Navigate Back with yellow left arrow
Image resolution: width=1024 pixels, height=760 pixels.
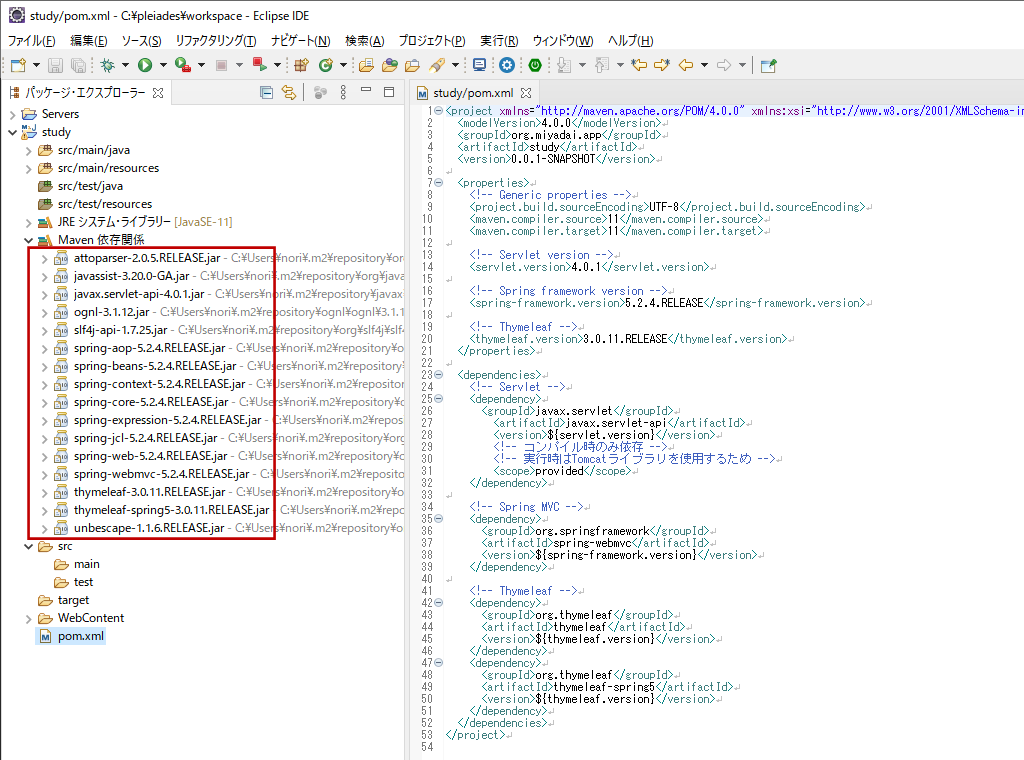pos(686,65)
